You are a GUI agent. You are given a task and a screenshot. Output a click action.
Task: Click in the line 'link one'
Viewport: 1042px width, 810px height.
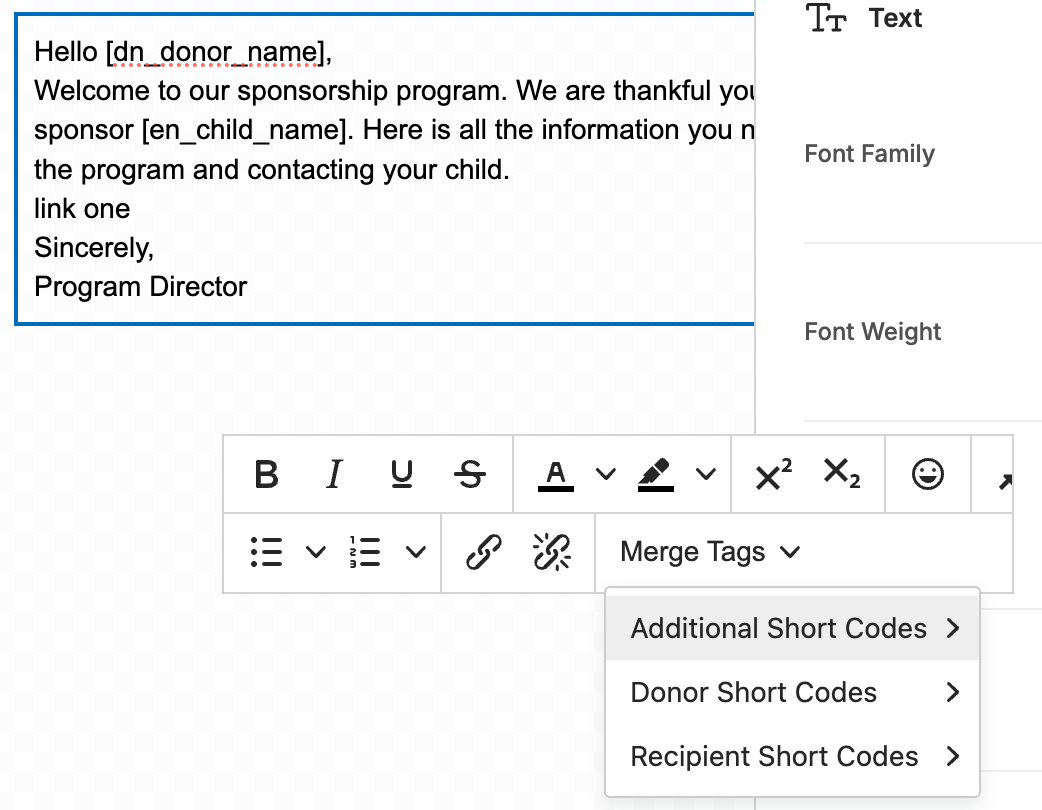(82, 209)
